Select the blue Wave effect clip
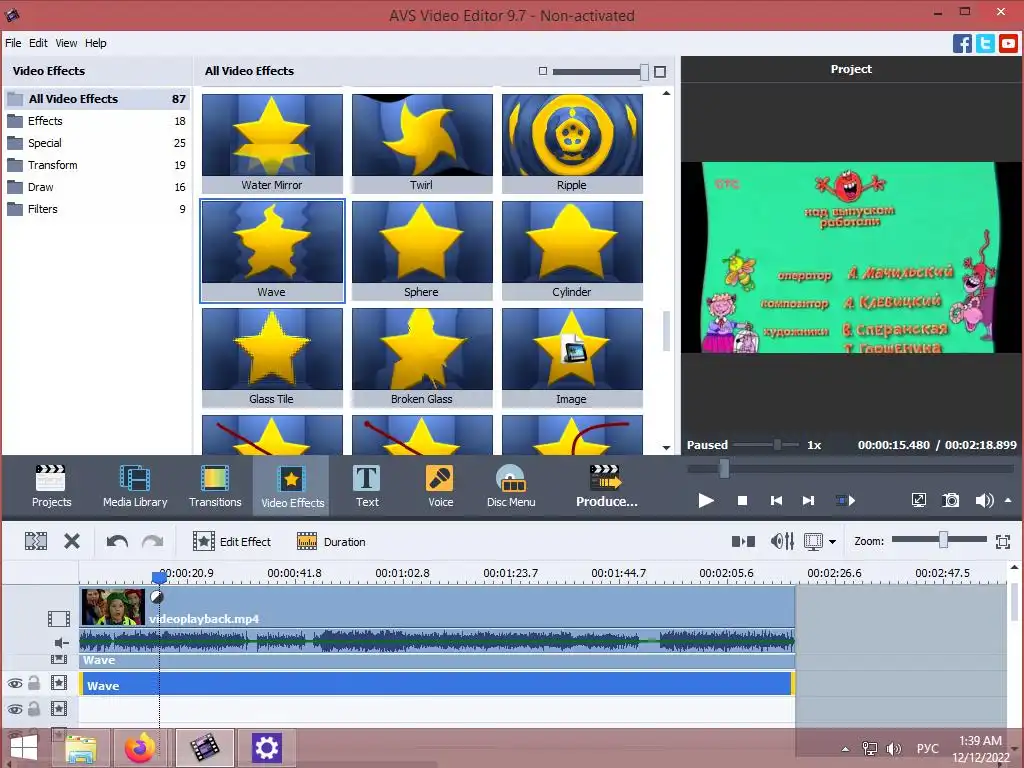1024x768 pixels. 437,684
